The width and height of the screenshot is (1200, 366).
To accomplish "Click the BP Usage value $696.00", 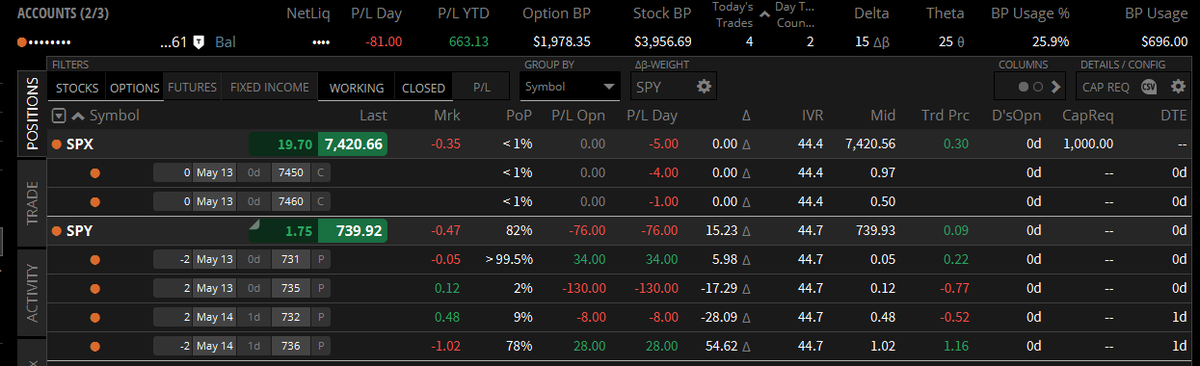I will (x=1164, y=42).
